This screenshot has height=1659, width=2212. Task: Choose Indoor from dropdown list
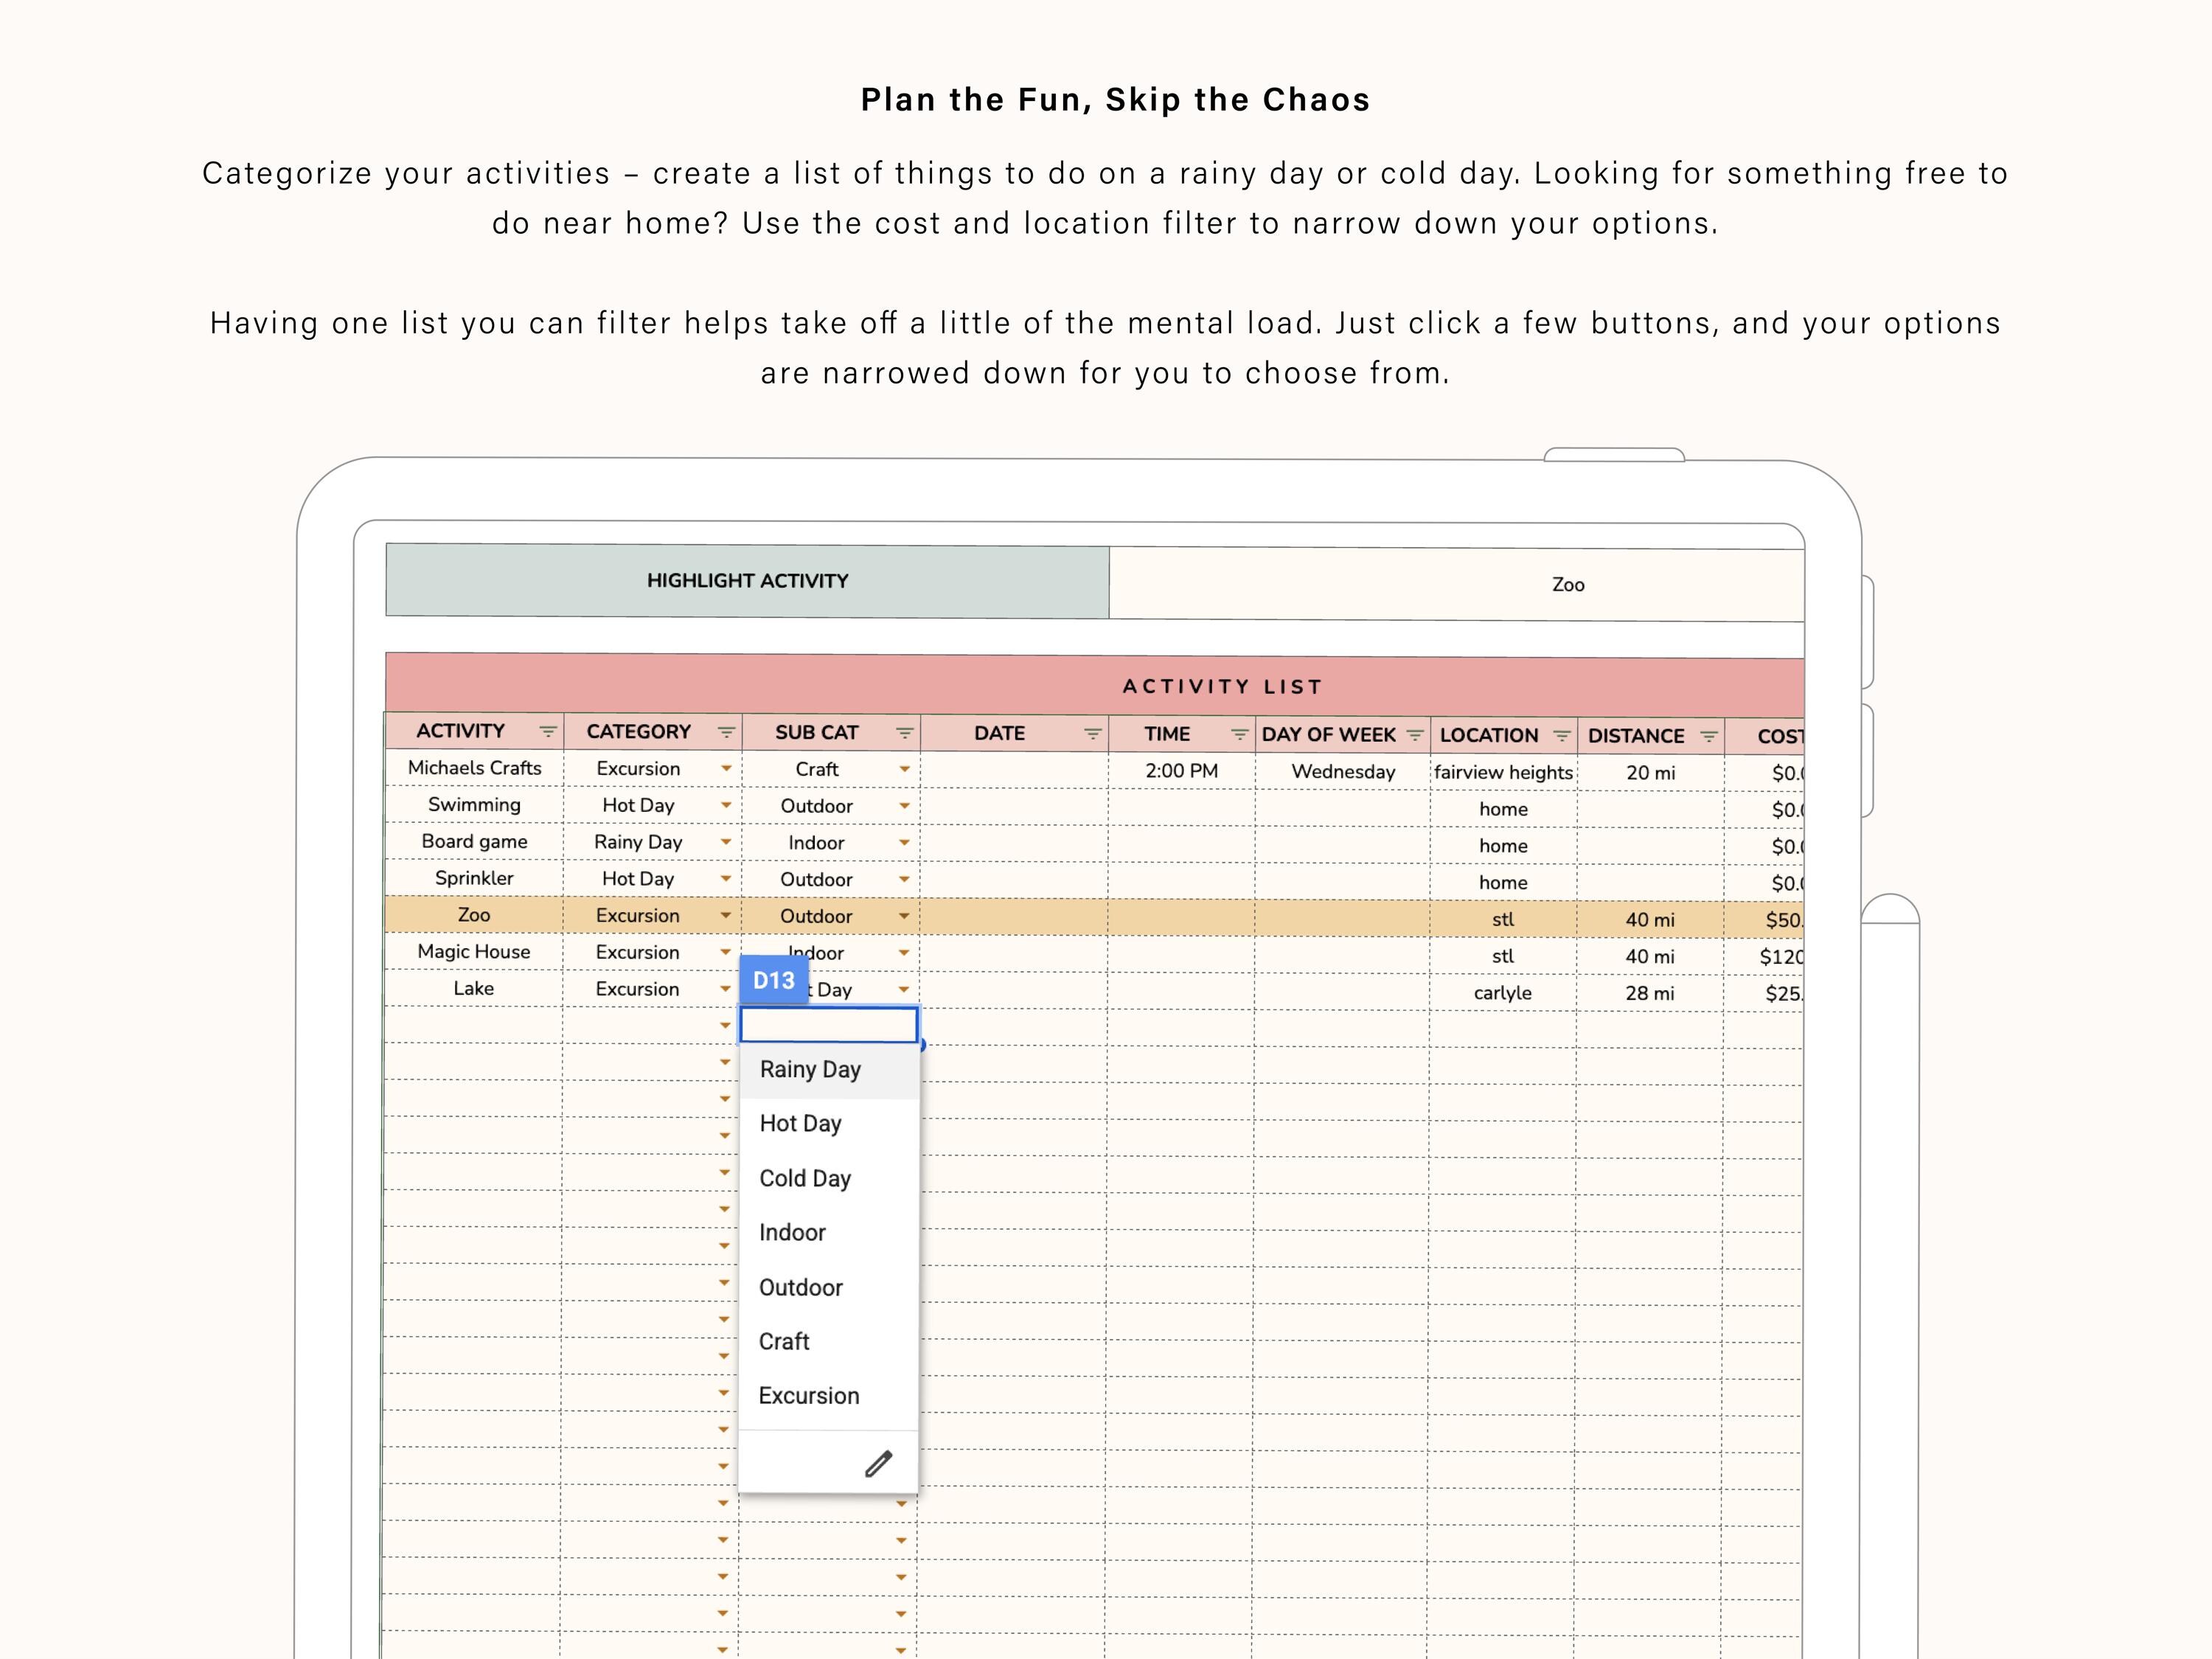tap(828, 1233)
